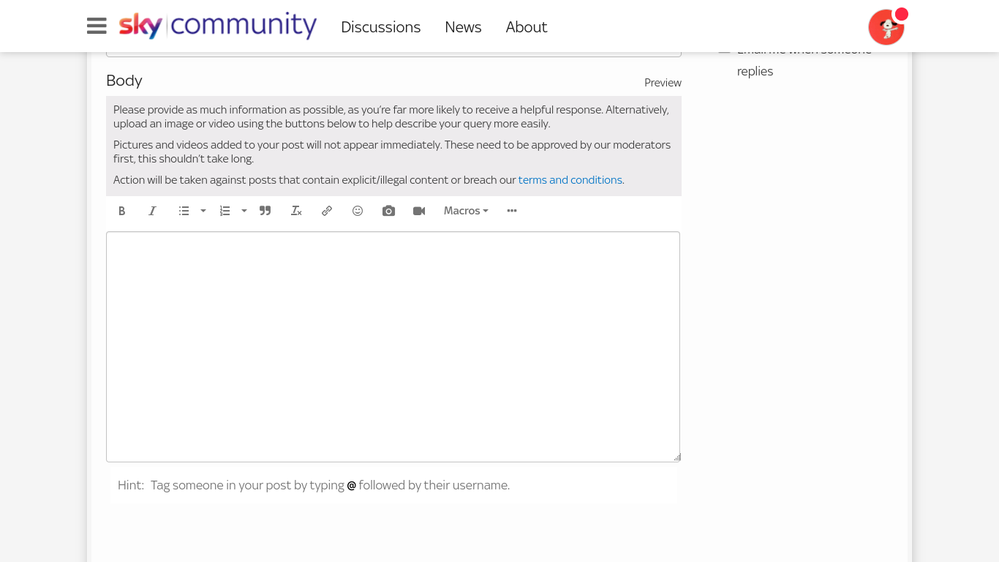
Task: Click inside the Body text area
Action: [393, 346]
